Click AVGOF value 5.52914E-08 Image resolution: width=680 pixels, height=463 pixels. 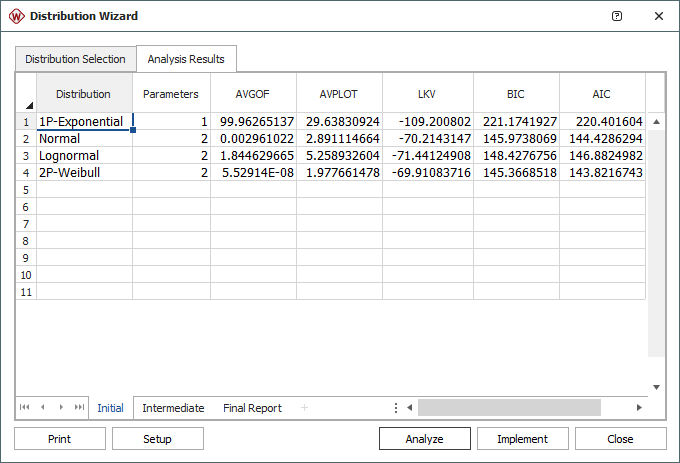[253, 173]
